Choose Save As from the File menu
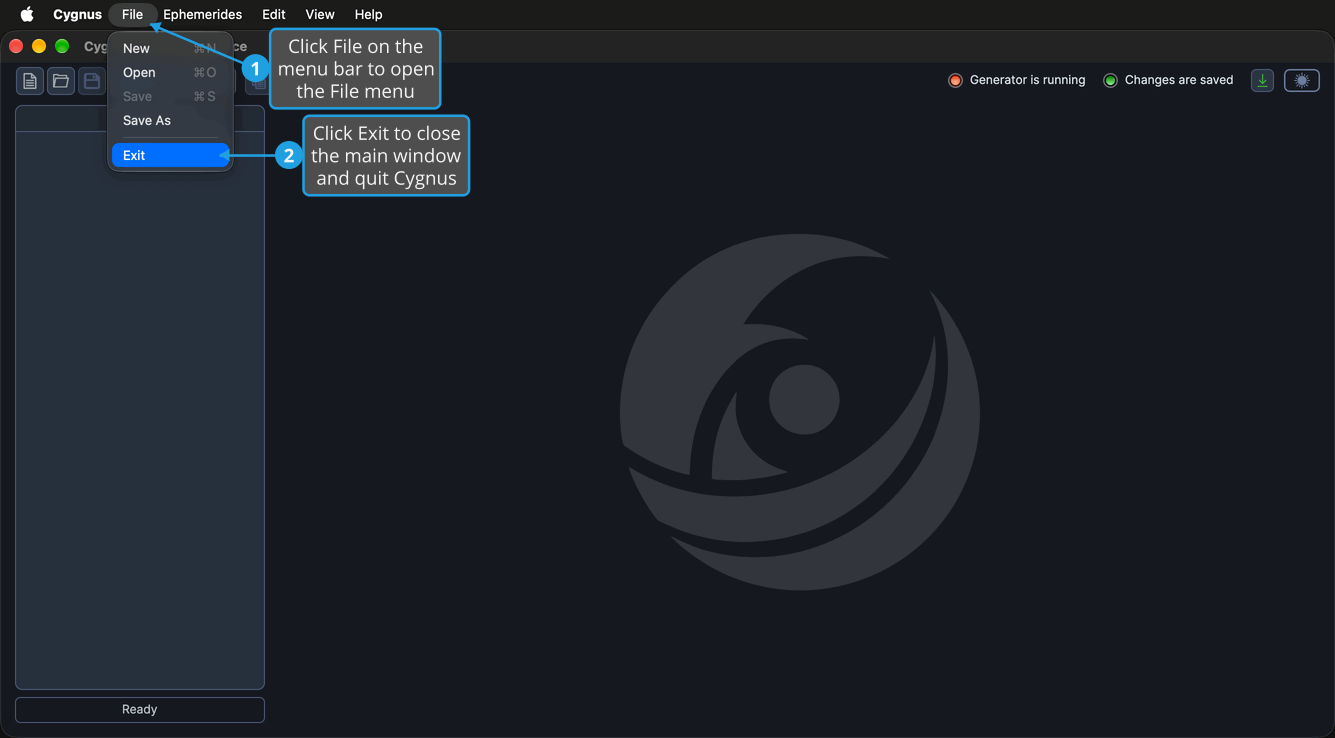Screen dimensions: 1335x738 171,120
